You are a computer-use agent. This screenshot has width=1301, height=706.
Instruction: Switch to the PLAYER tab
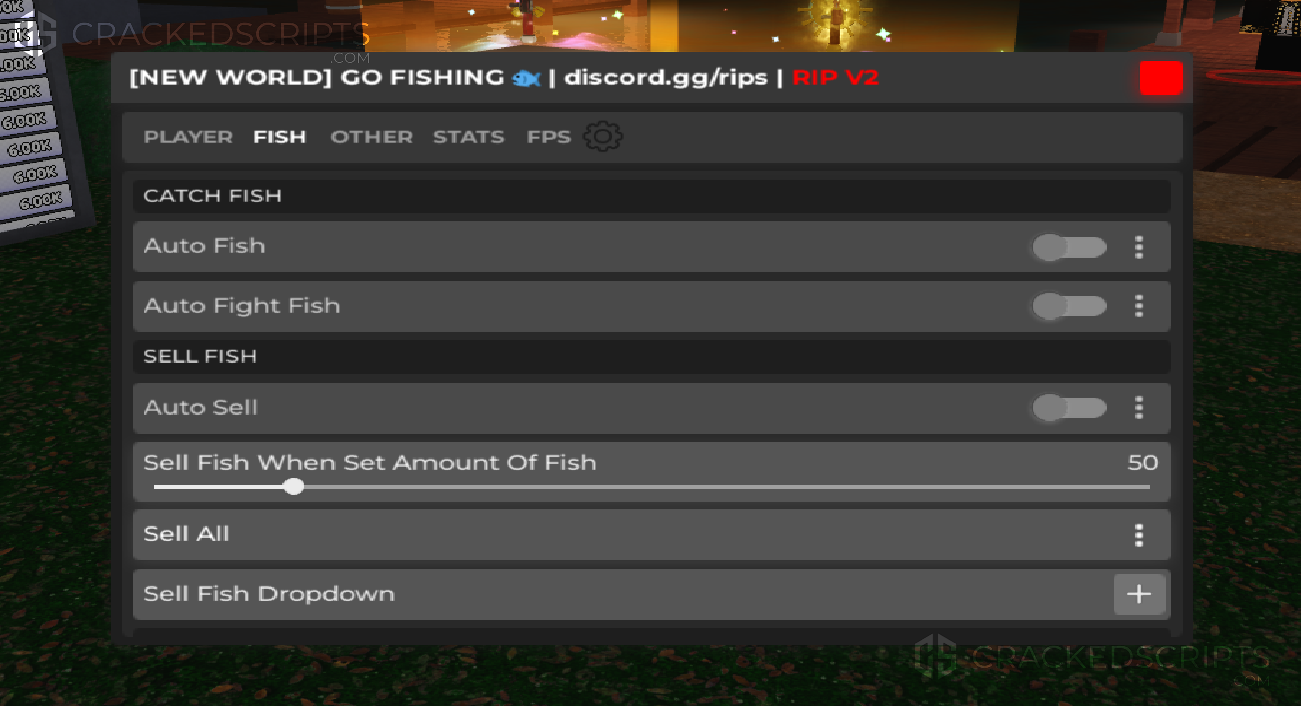pos(188,137)
